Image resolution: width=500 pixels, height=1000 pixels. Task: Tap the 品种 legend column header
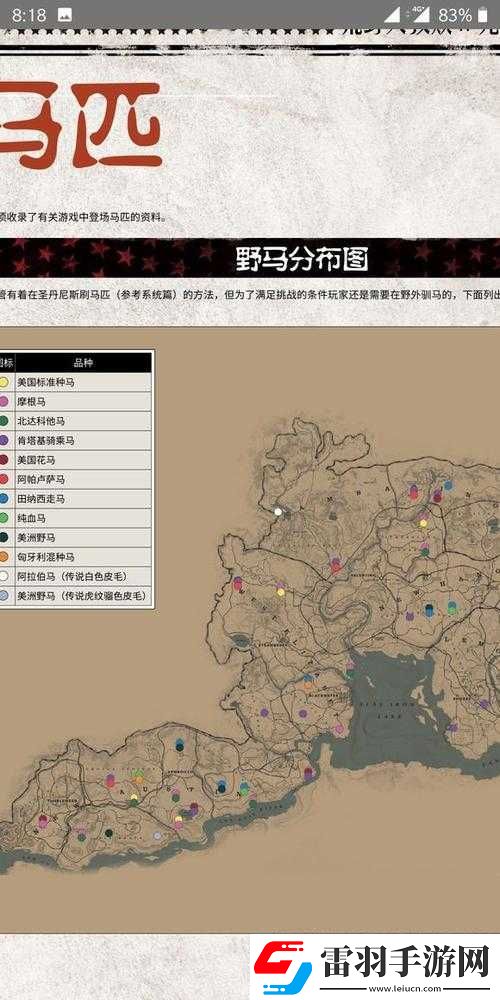(x=83, y=362)
